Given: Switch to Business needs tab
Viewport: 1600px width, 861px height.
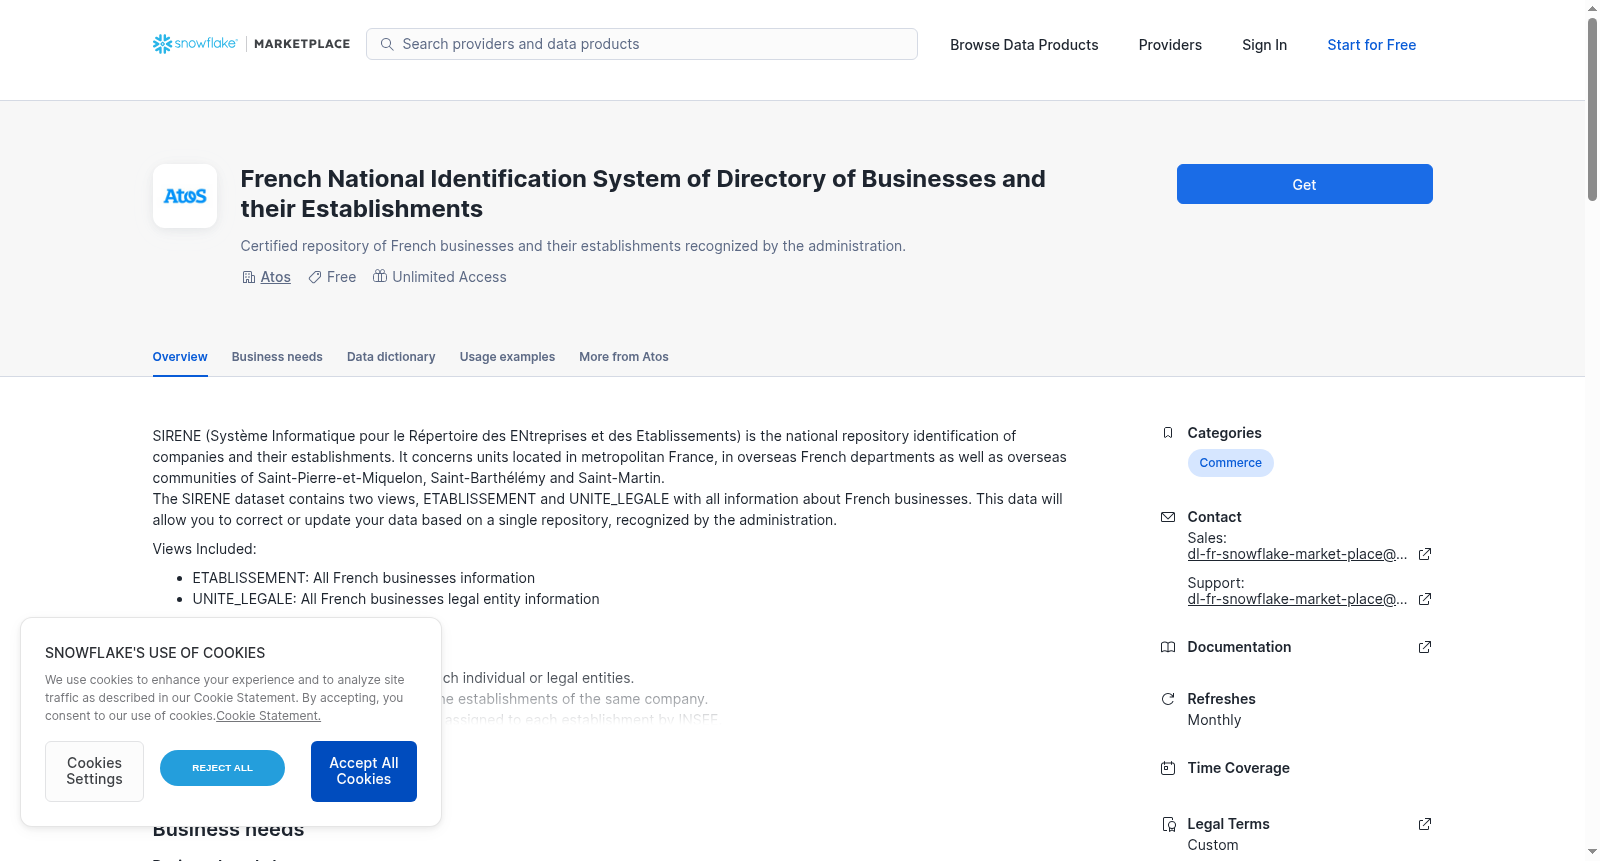Looking at the screenshot, I should click(x=277, y=357).
